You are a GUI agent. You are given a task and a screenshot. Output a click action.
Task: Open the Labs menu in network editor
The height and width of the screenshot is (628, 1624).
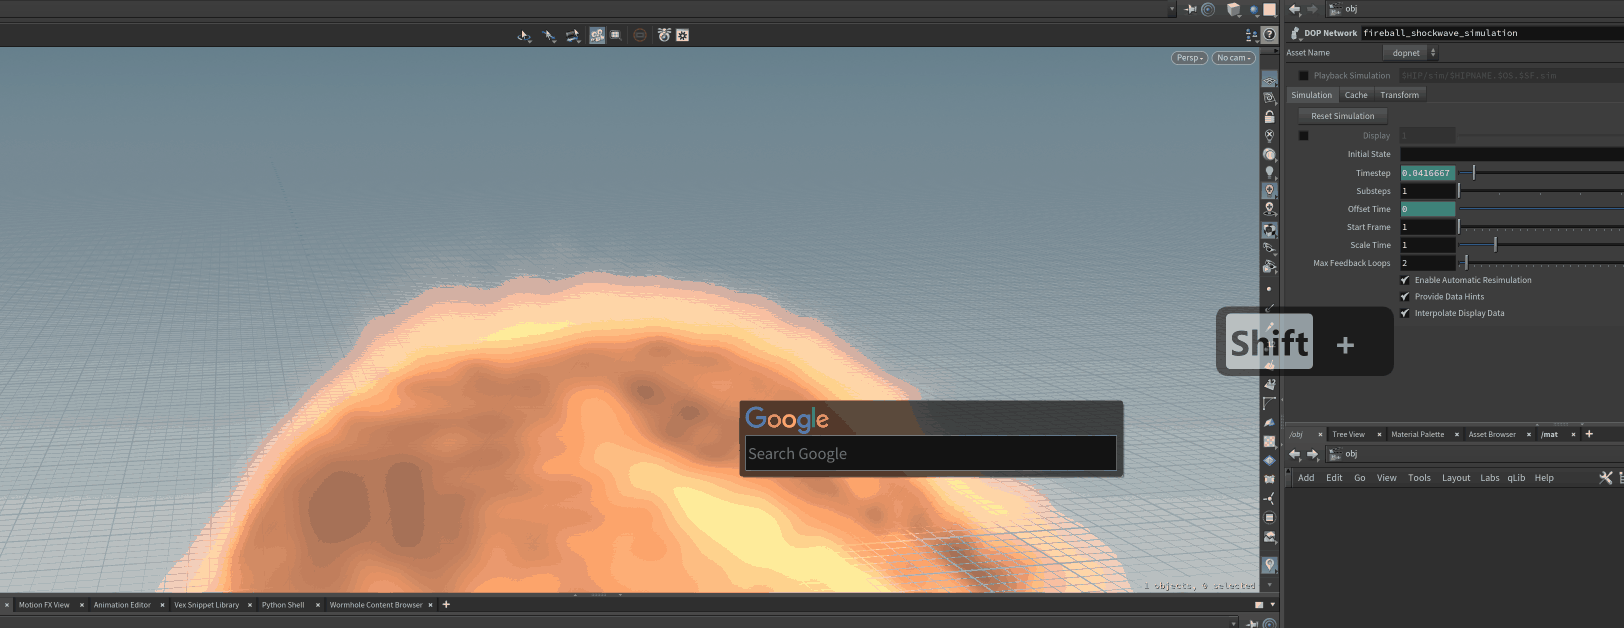tap(1490, 478)
